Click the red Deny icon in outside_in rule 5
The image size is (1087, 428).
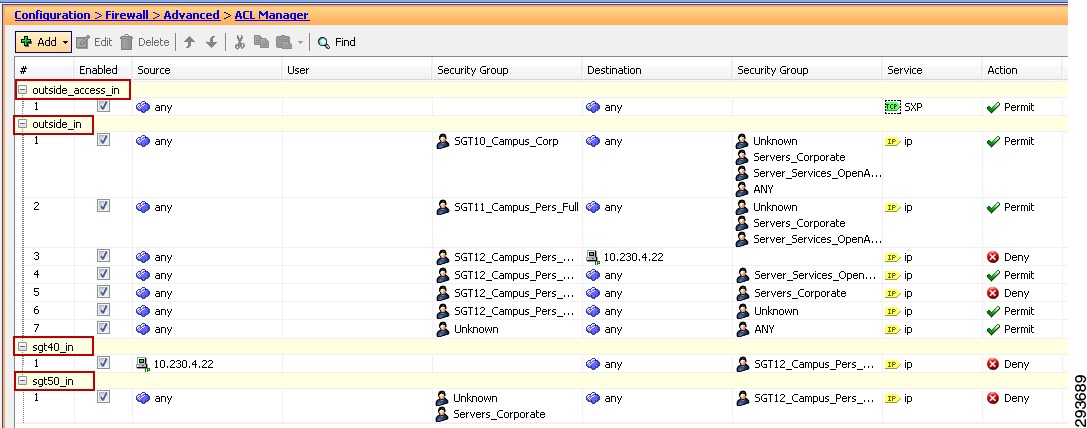pyautogui.click(x=993, y=293)
